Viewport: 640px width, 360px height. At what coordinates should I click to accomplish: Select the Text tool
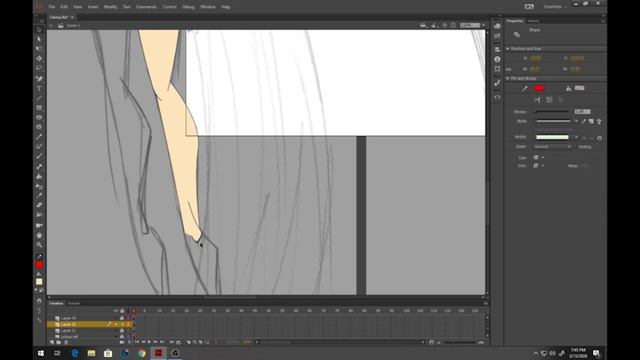pos(39,88)
